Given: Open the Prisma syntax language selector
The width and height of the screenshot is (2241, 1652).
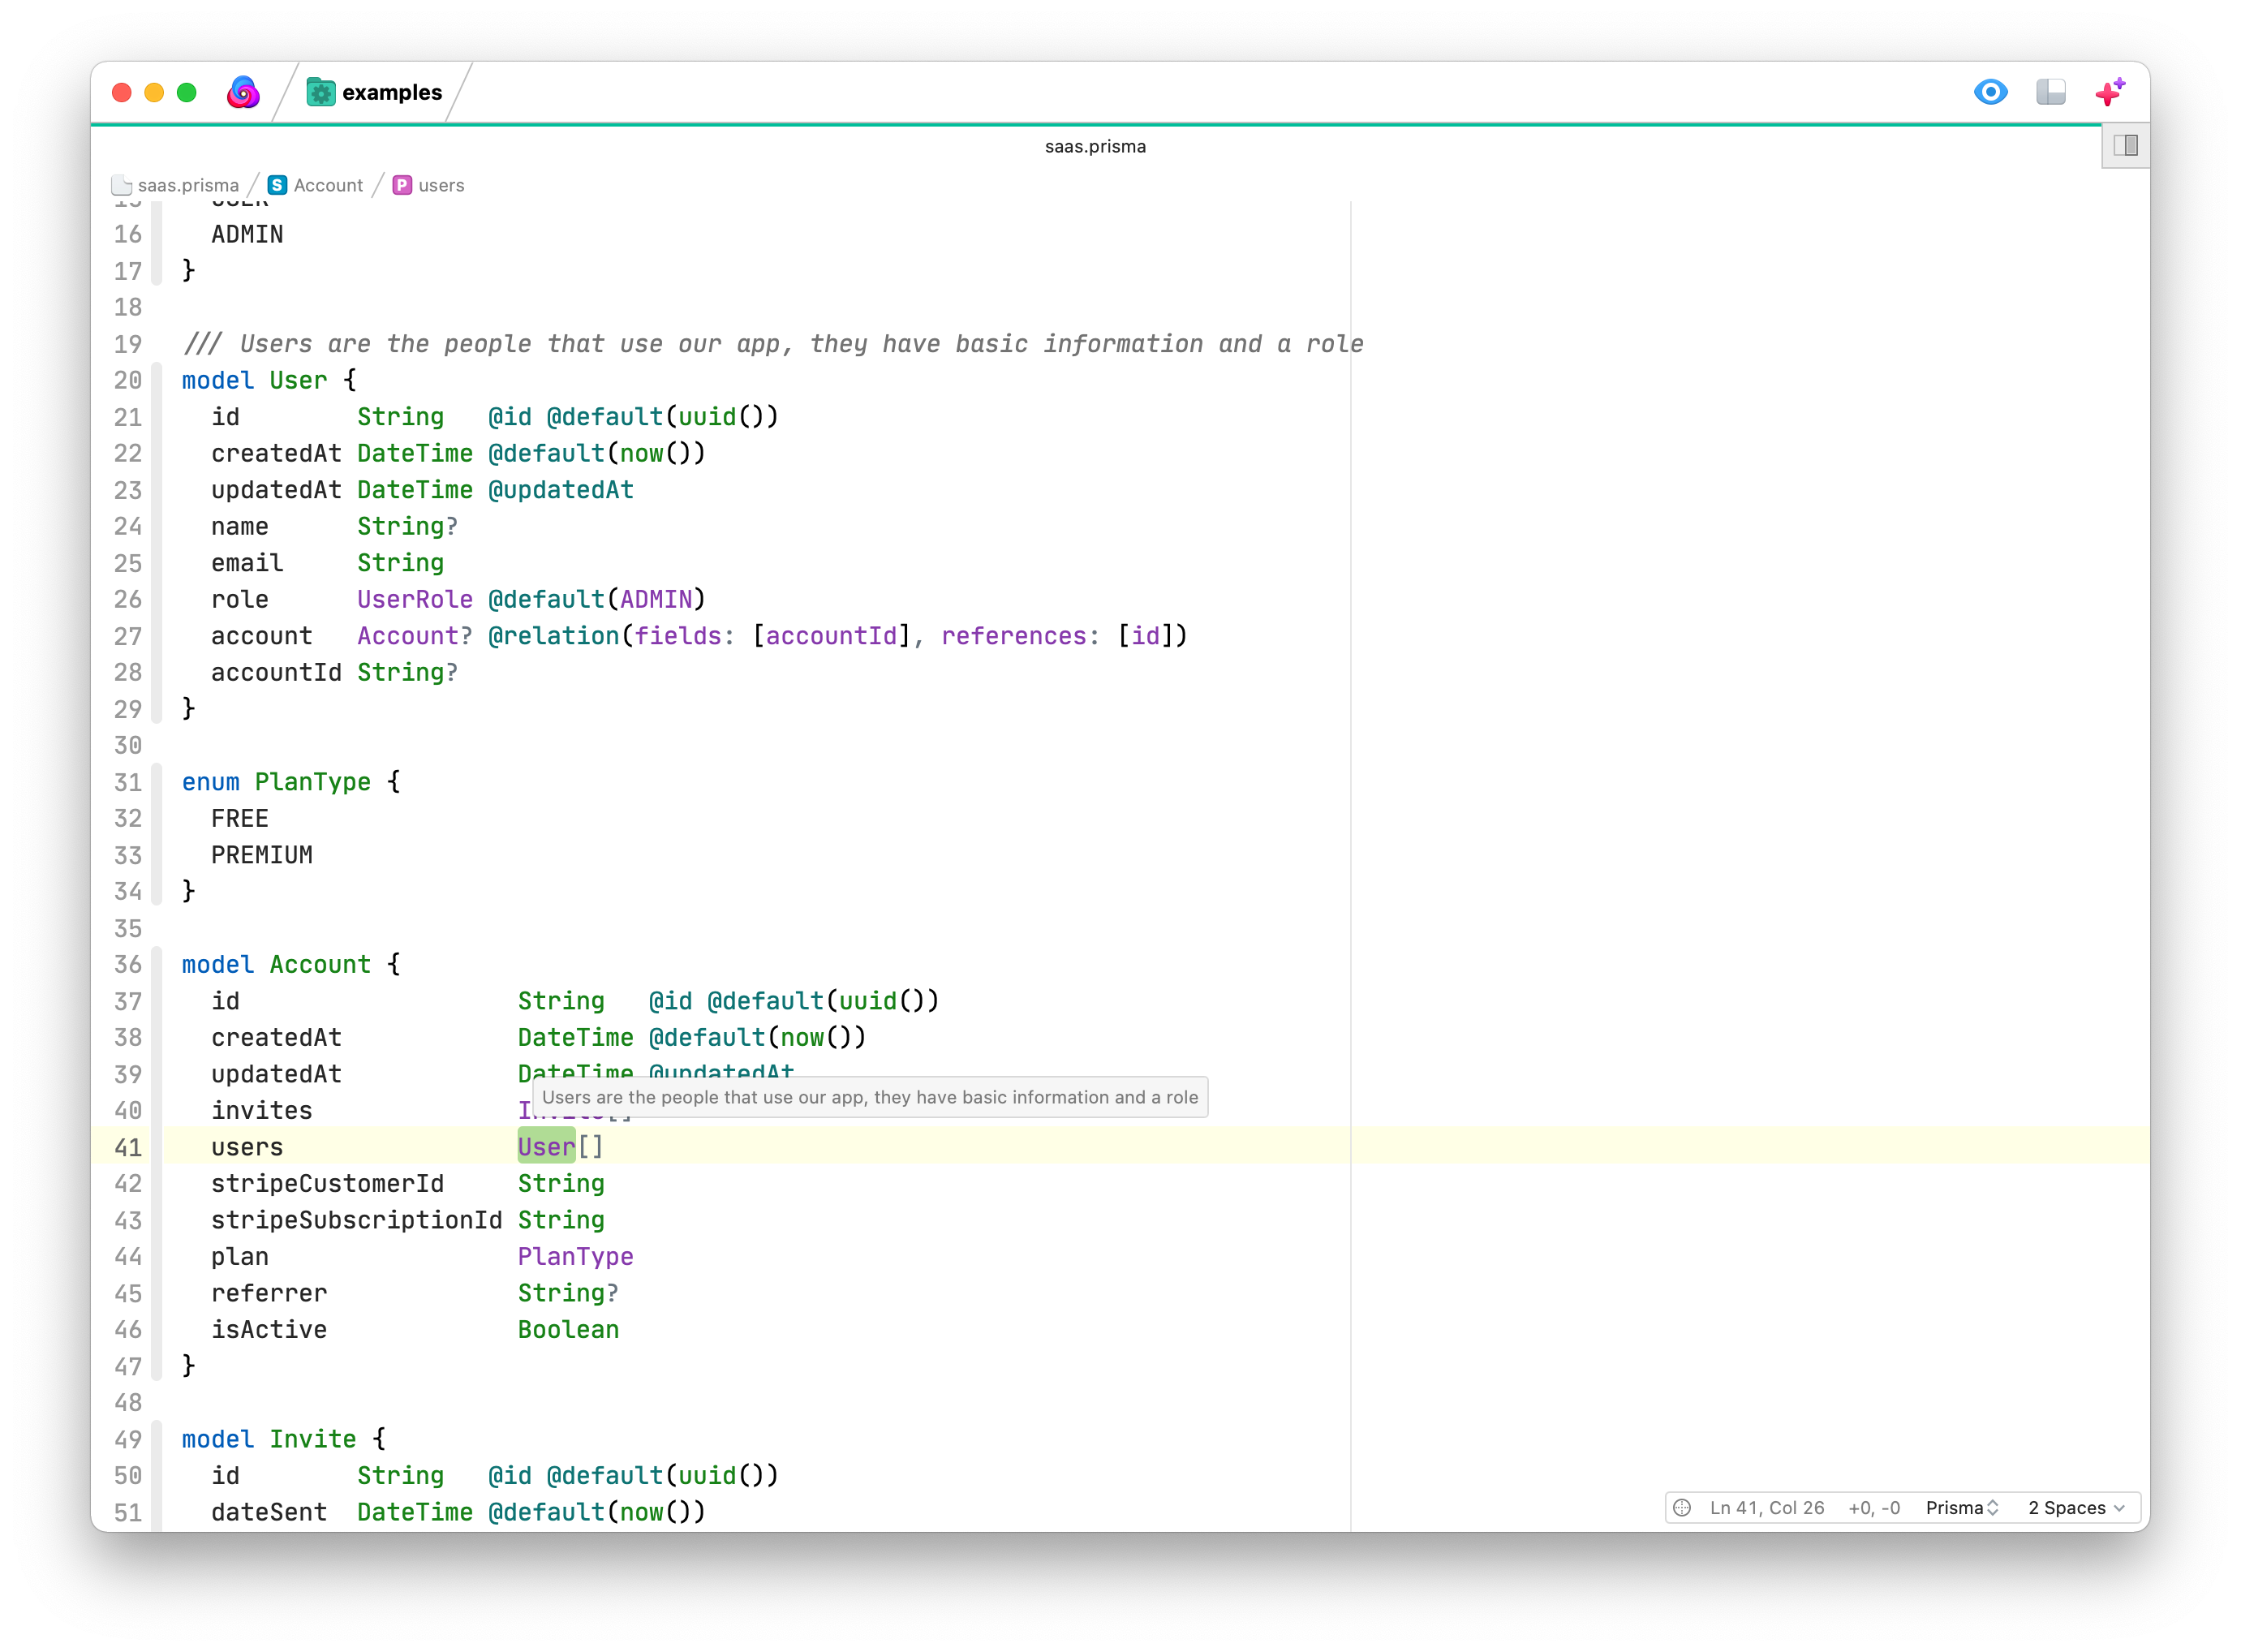Looking at the screenshot, I should point(1961,1508).
